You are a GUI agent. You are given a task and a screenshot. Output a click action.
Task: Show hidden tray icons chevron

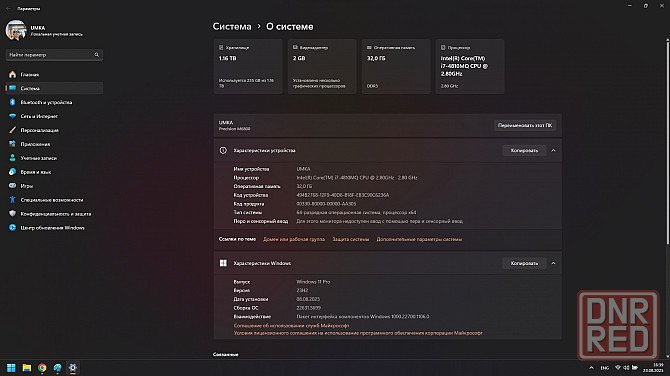tap(591, 367)
